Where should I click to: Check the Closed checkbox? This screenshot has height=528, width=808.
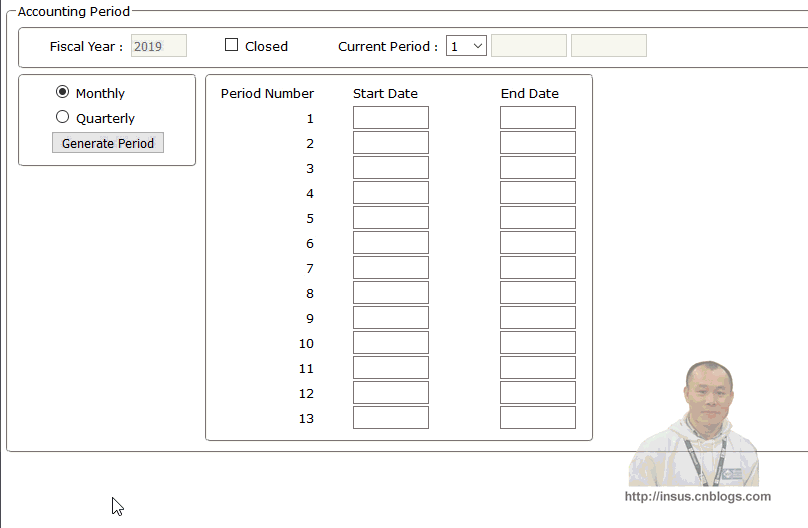click(232, 45)
